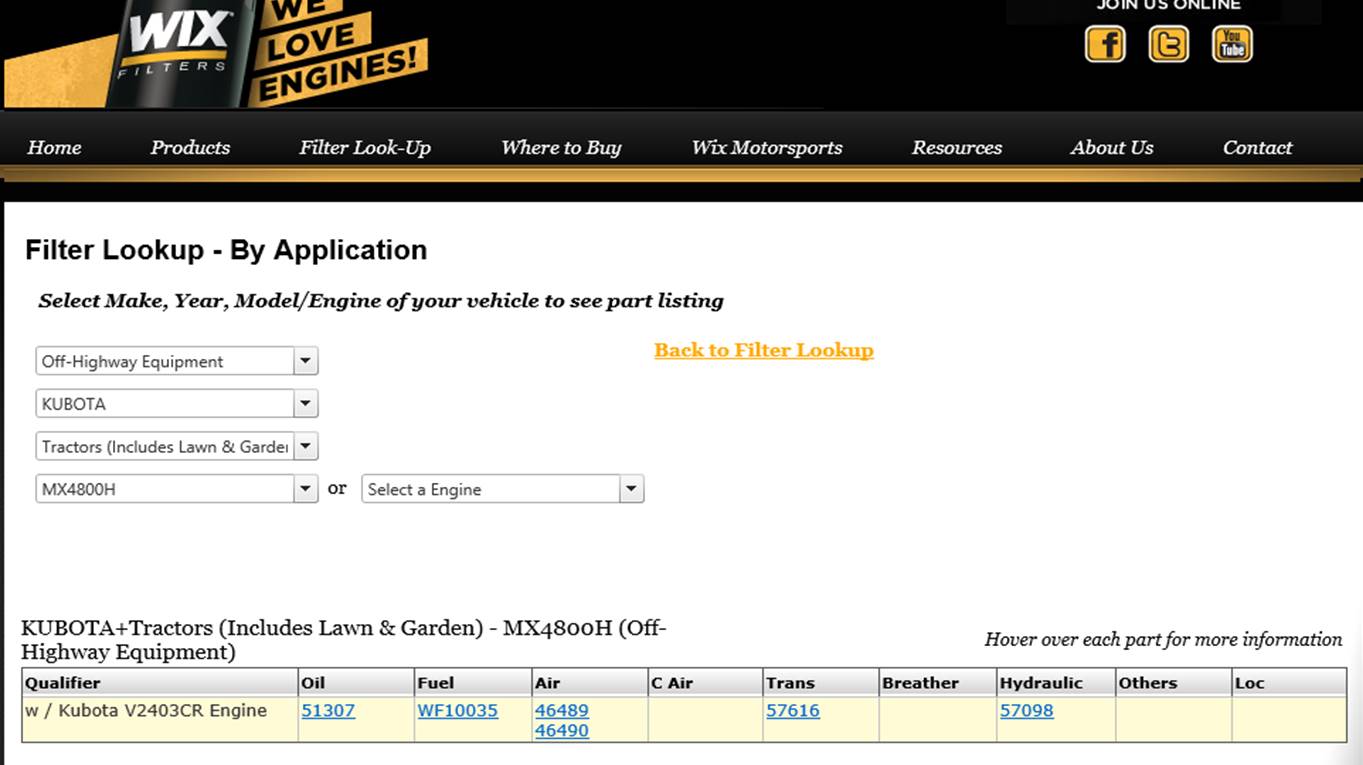Click the 'Hover over each part' hint text

(1163, 639)
